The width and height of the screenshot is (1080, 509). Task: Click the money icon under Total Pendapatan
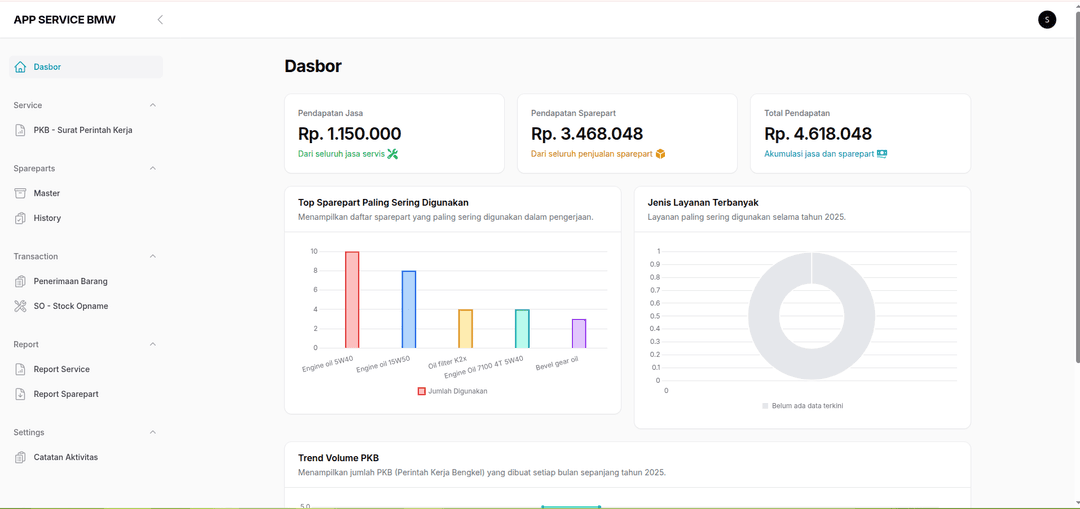(882, 154)
